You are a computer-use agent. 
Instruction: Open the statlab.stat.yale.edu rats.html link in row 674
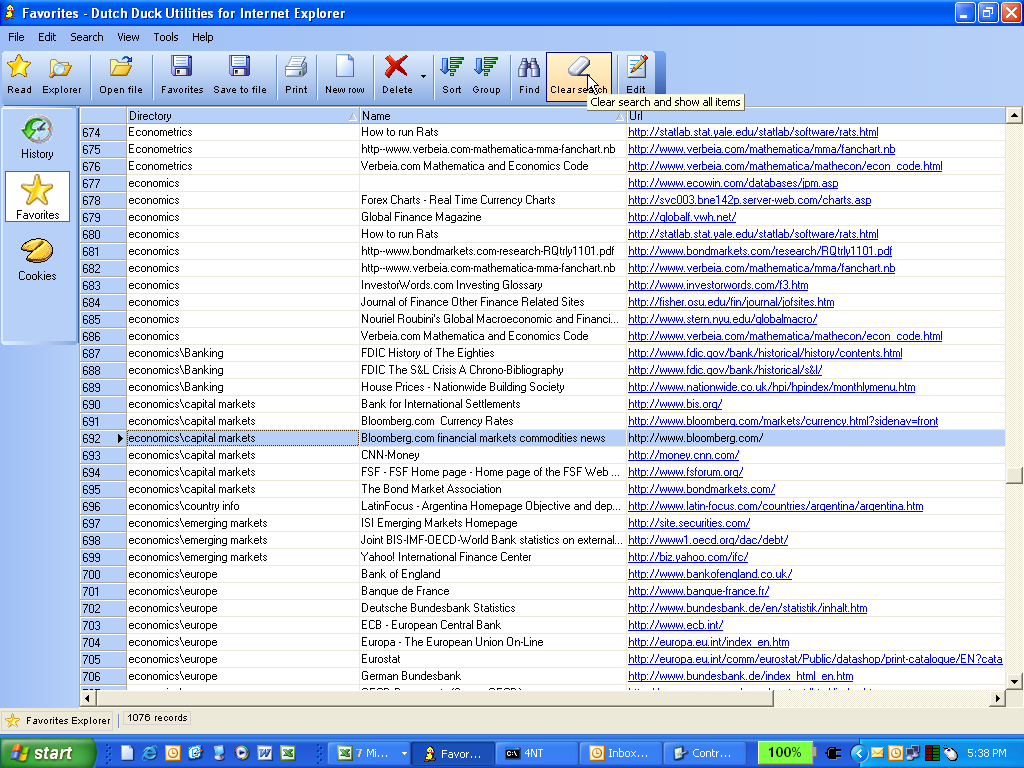[753, 132]
